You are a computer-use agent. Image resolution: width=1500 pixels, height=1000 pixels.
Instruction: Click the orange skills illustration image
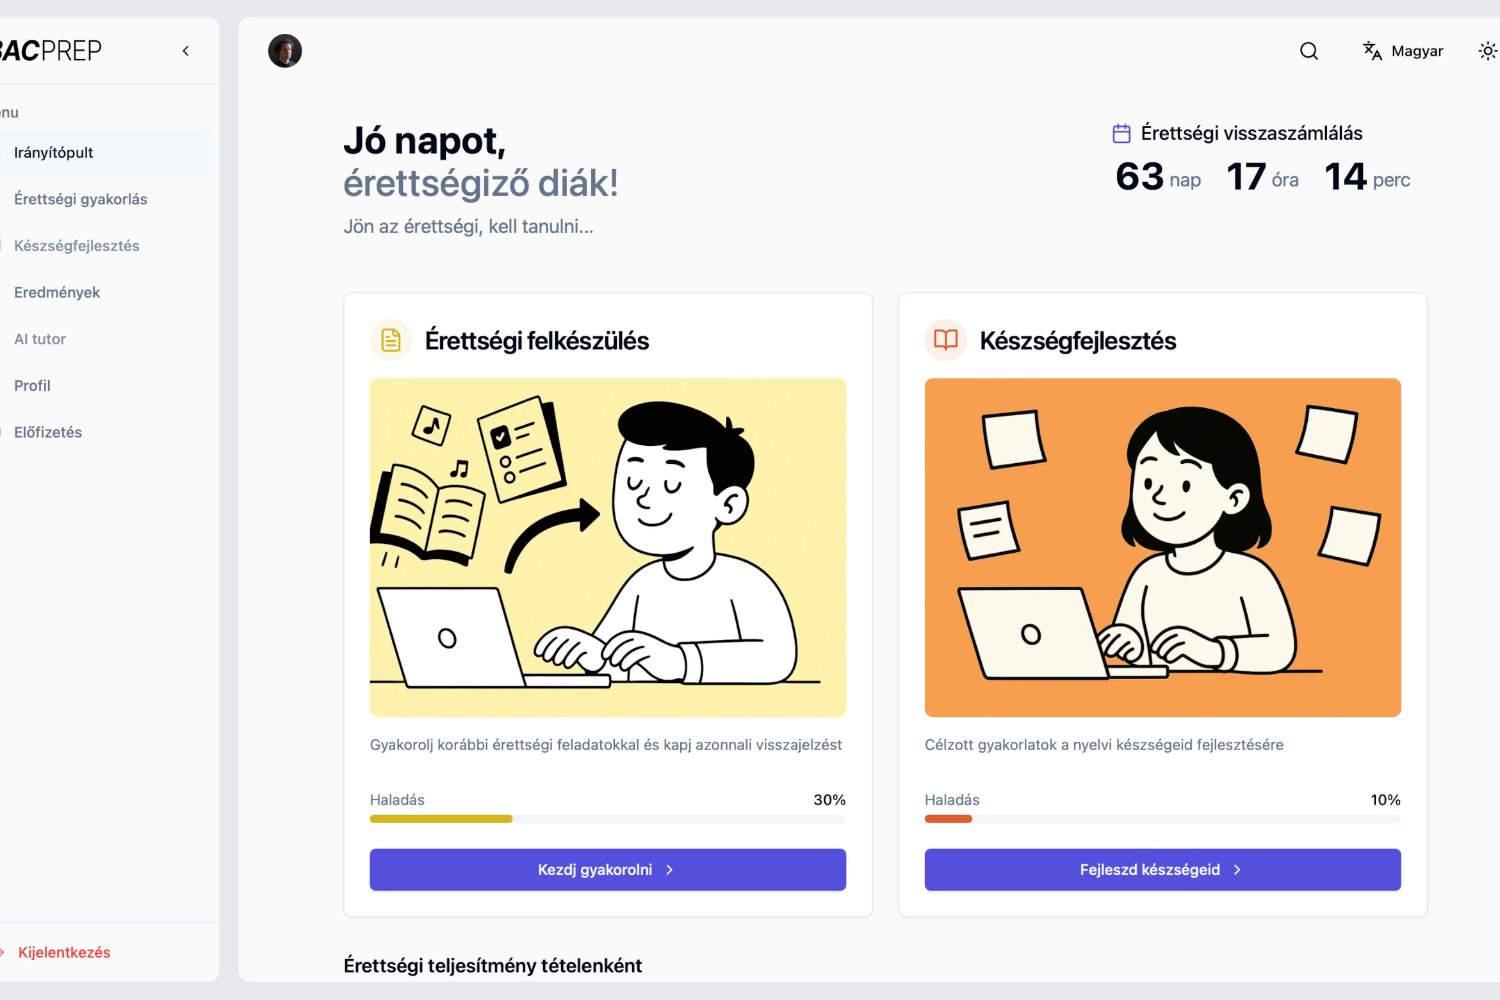1163,547
